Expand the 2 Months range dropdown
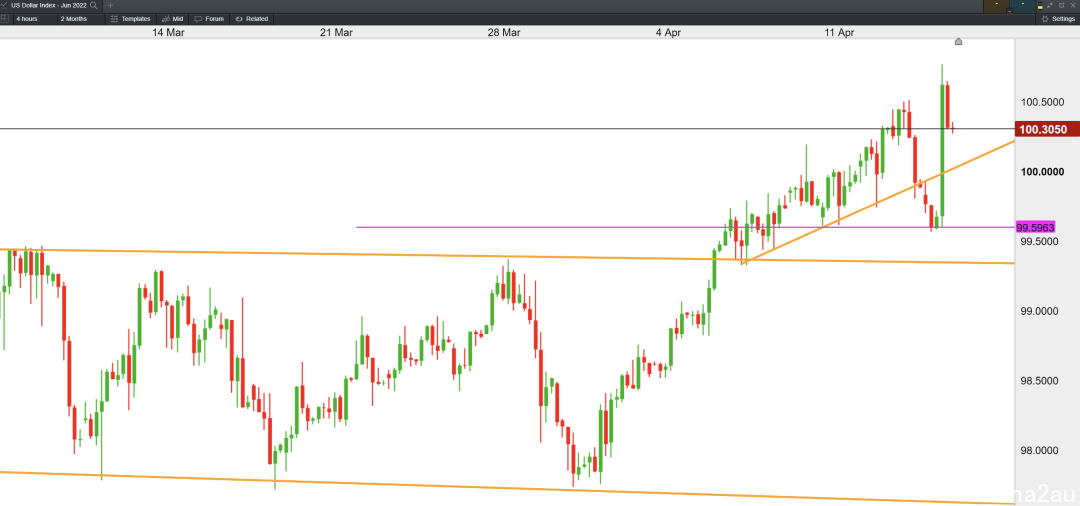 [x=74, y=19]
